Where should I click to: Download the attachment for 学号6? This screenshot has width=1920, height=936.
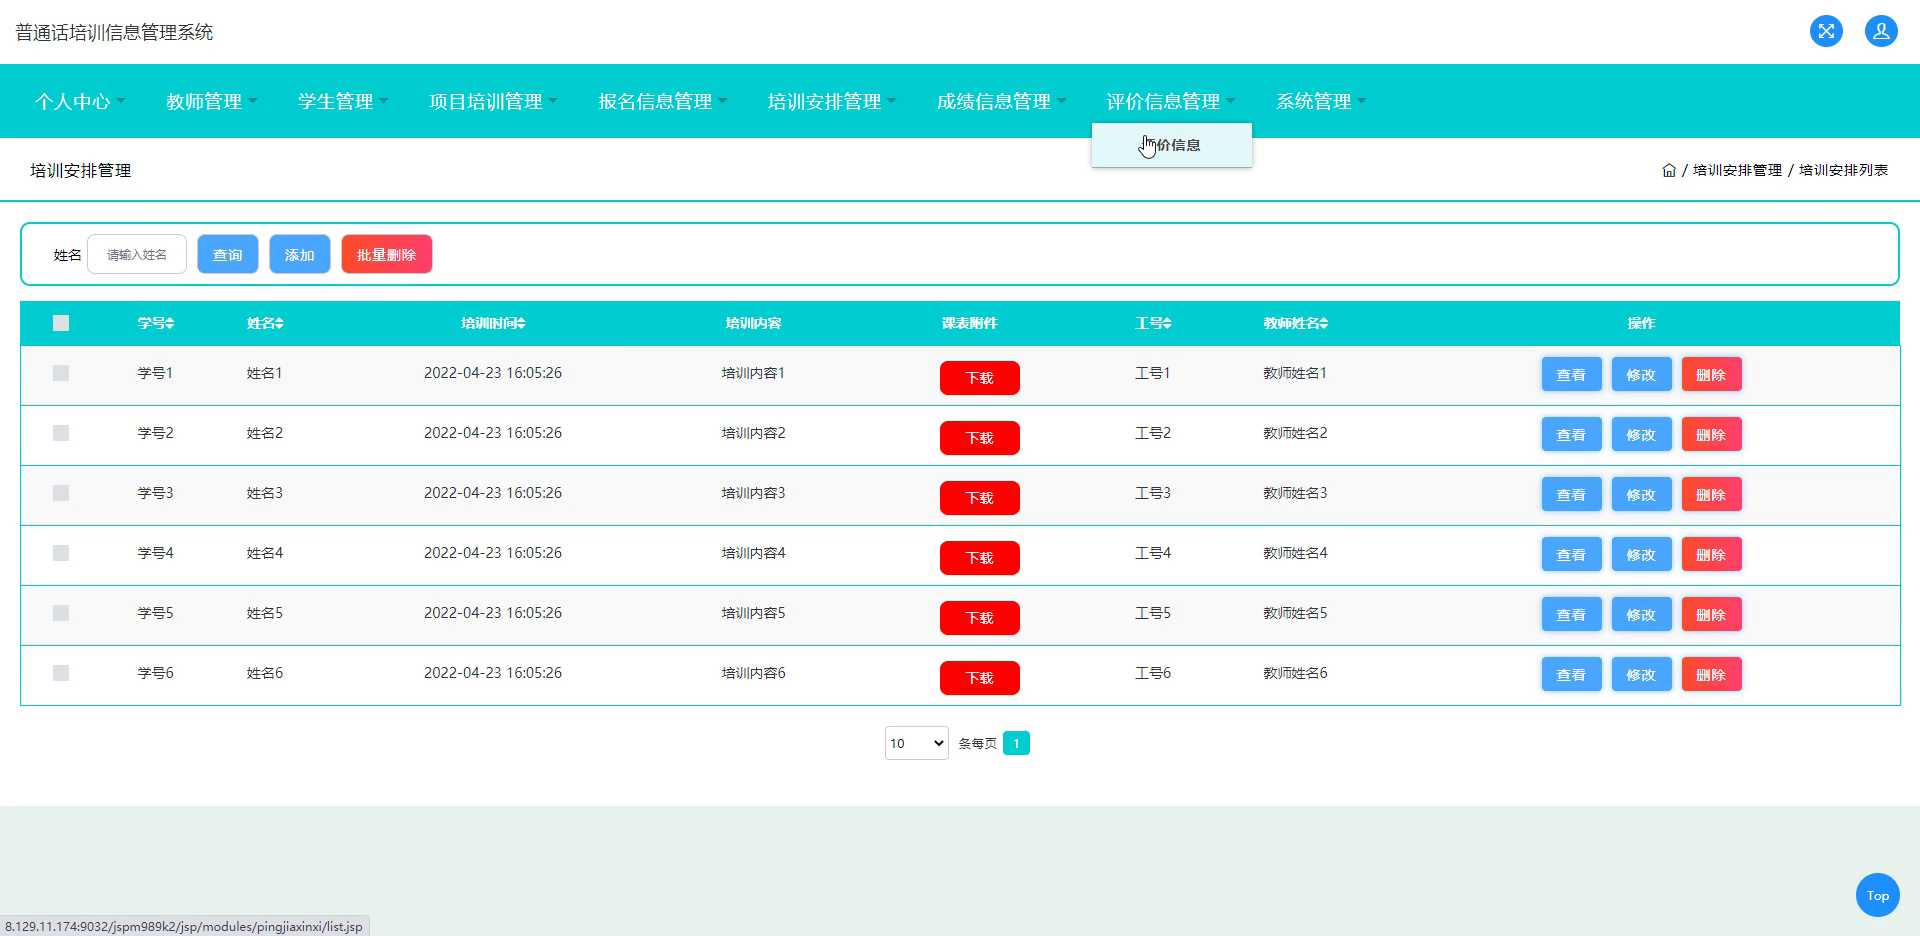979,678
